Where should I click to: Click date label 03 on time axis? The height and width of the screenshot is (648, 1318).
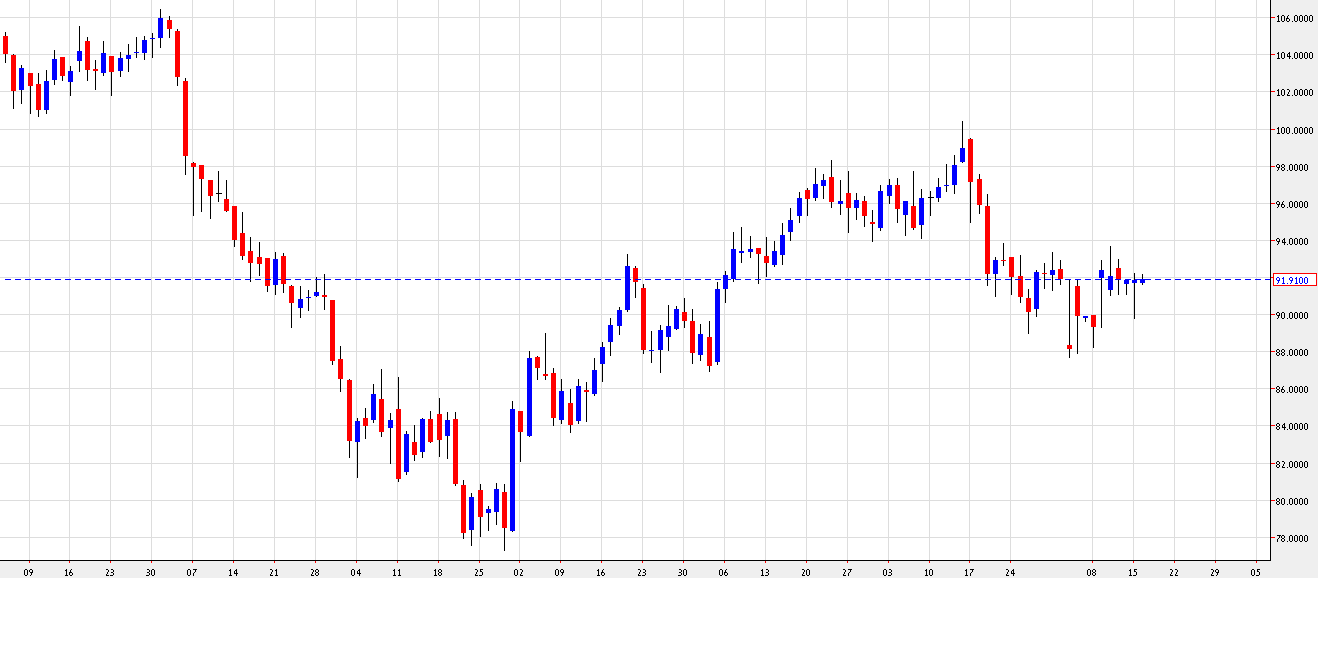[x=887, y=573]
